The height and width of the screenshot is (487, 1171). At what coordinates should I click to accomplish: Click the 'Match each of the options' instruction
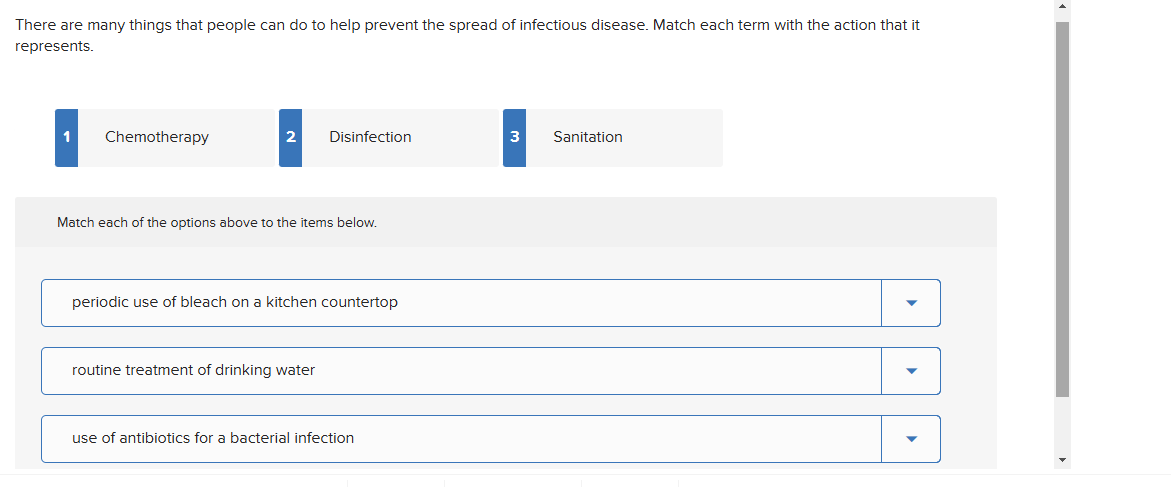pos(217,223)
